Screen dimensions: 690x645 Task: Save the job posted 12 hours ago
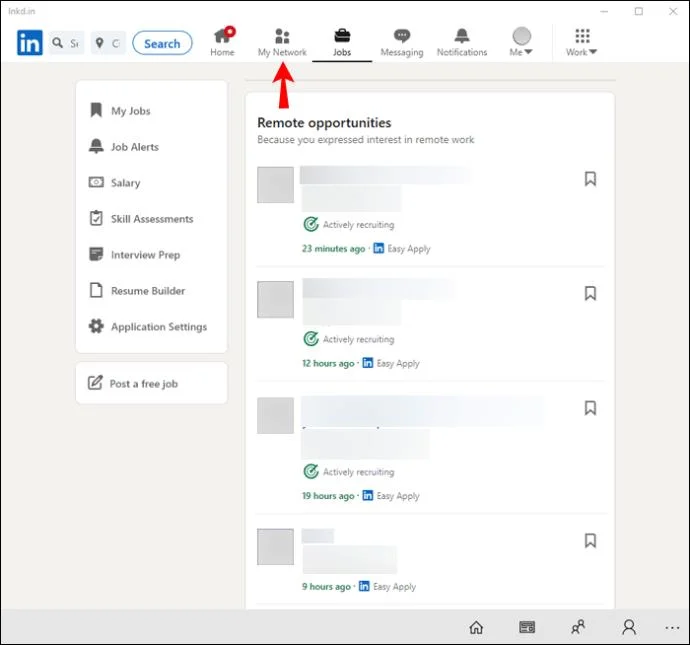pyautogui.click(x=590, y=293)
